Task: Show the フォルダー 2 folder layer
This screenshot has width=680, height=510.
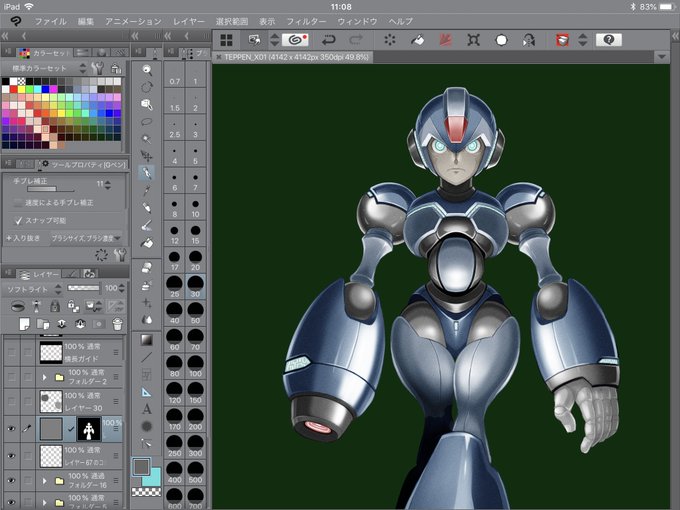Action: pos(11,377)
